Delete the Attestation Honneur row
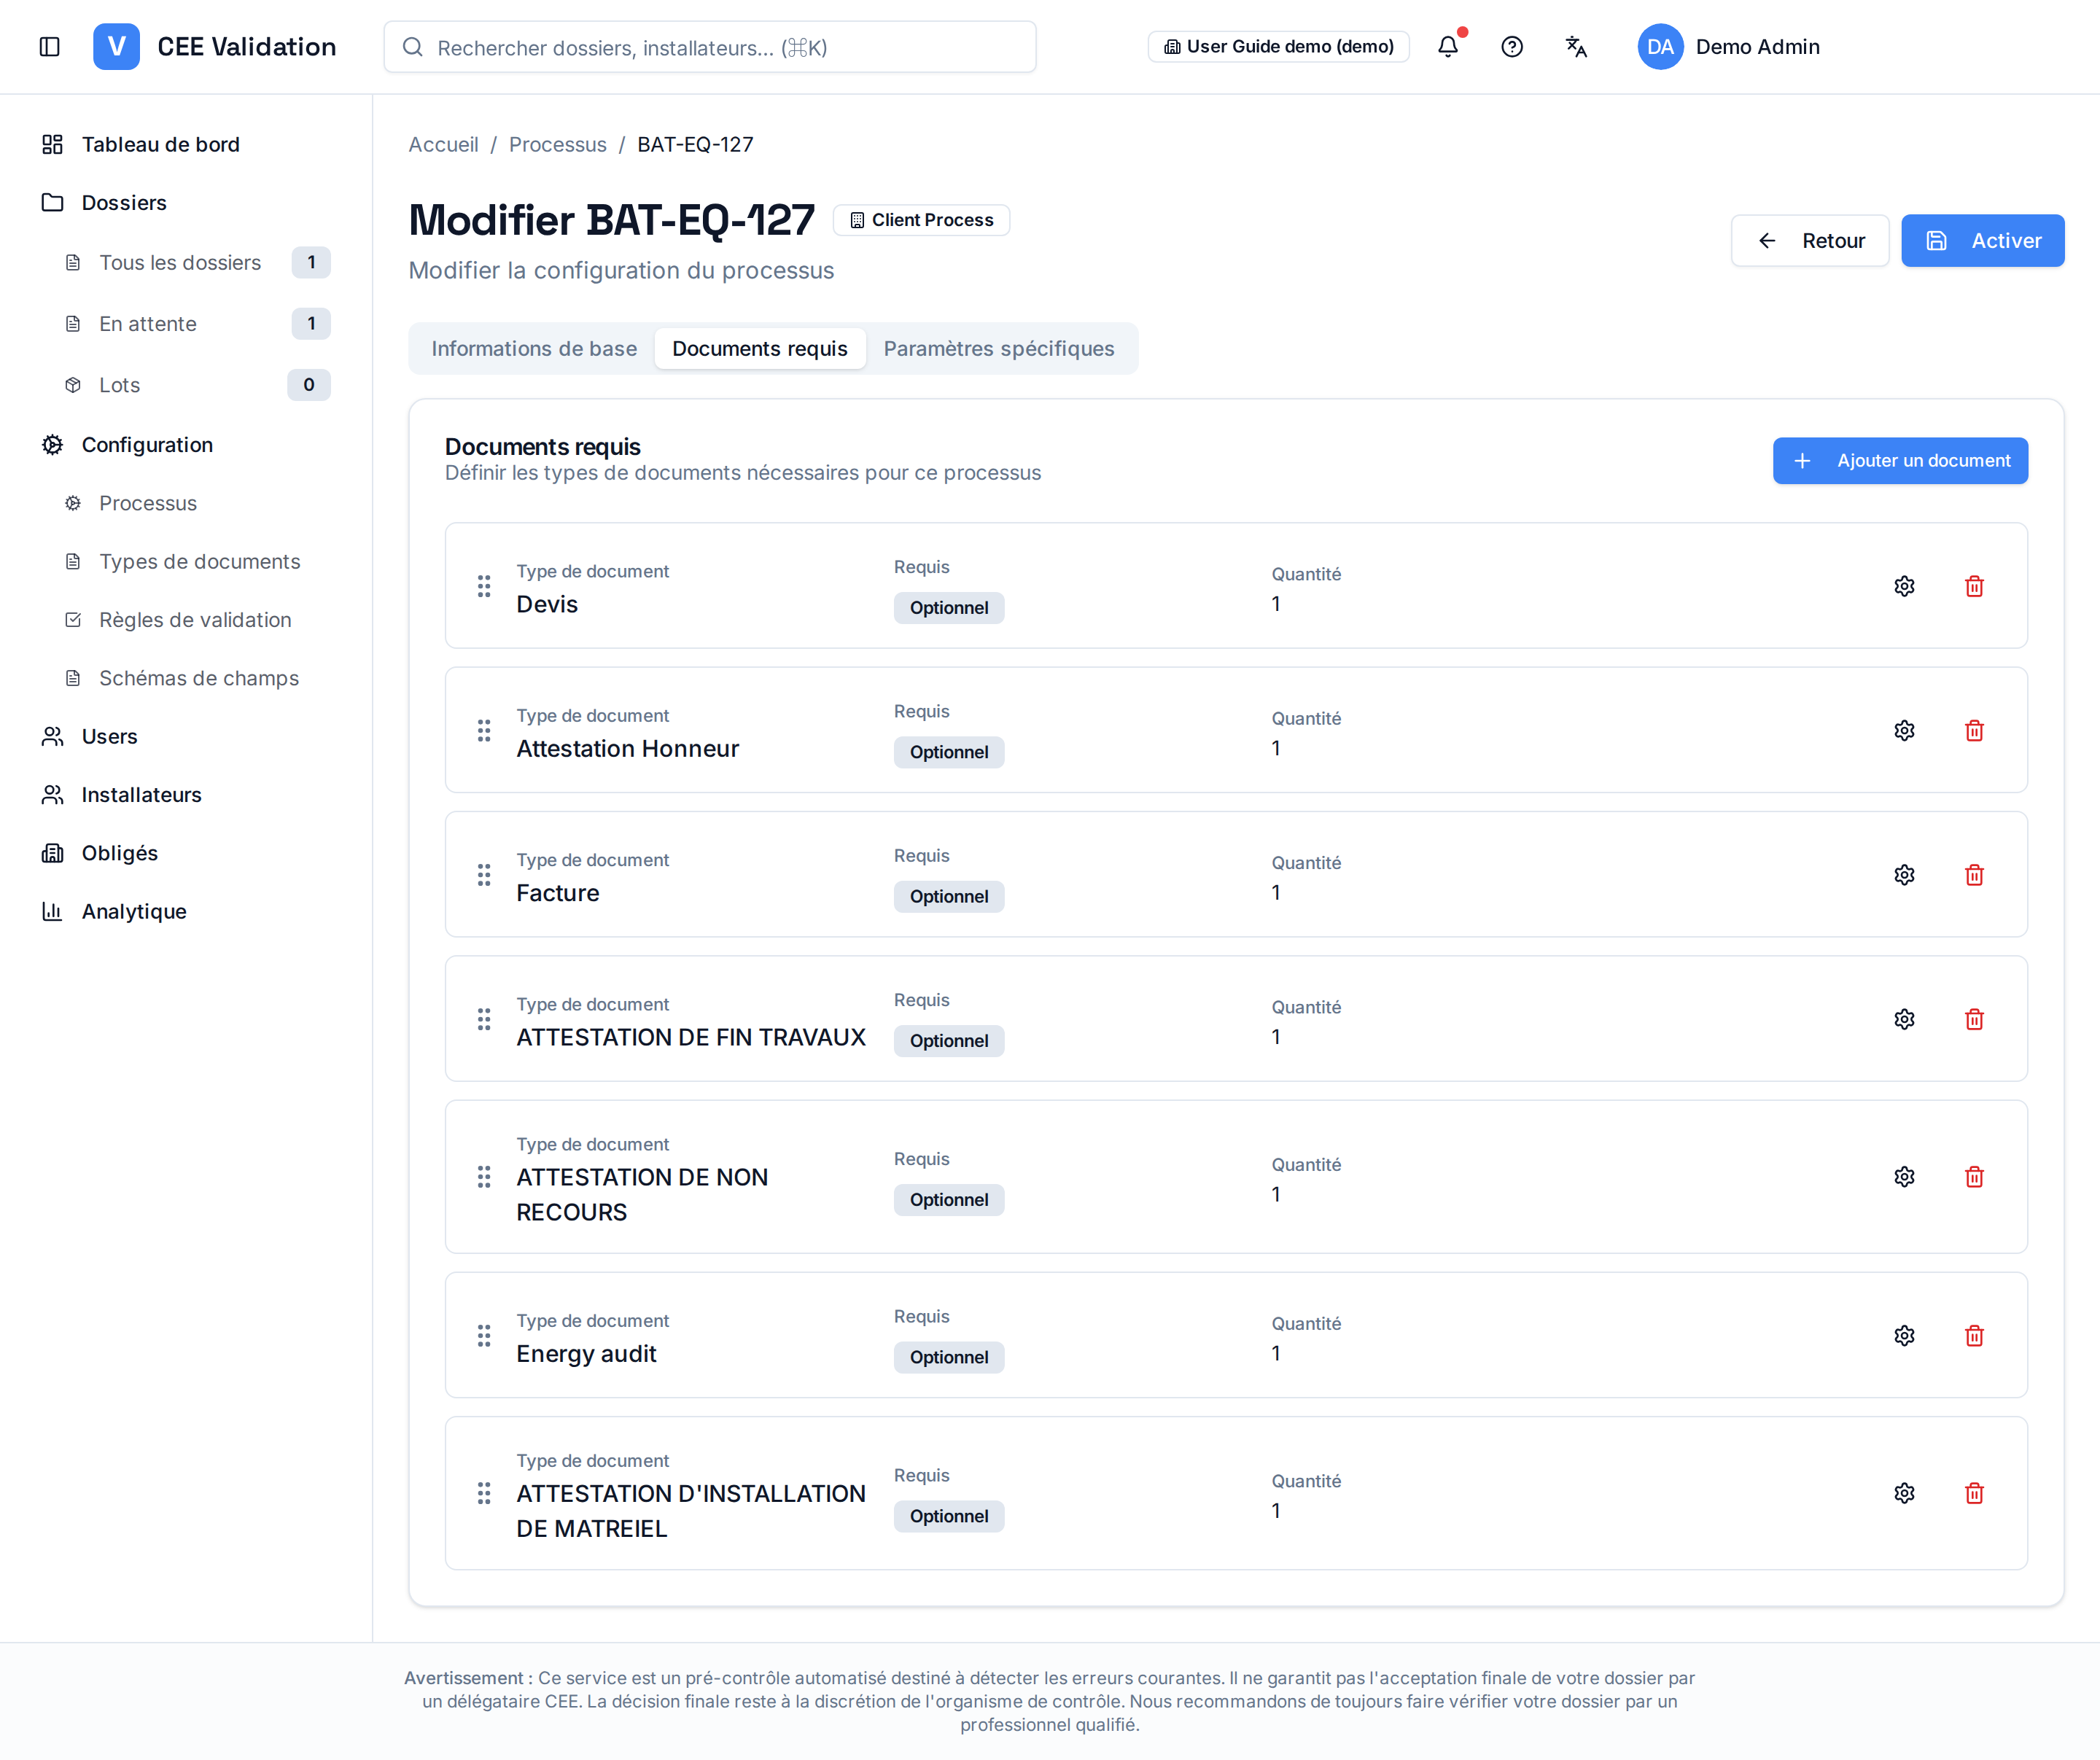 tap(1974, 731)
